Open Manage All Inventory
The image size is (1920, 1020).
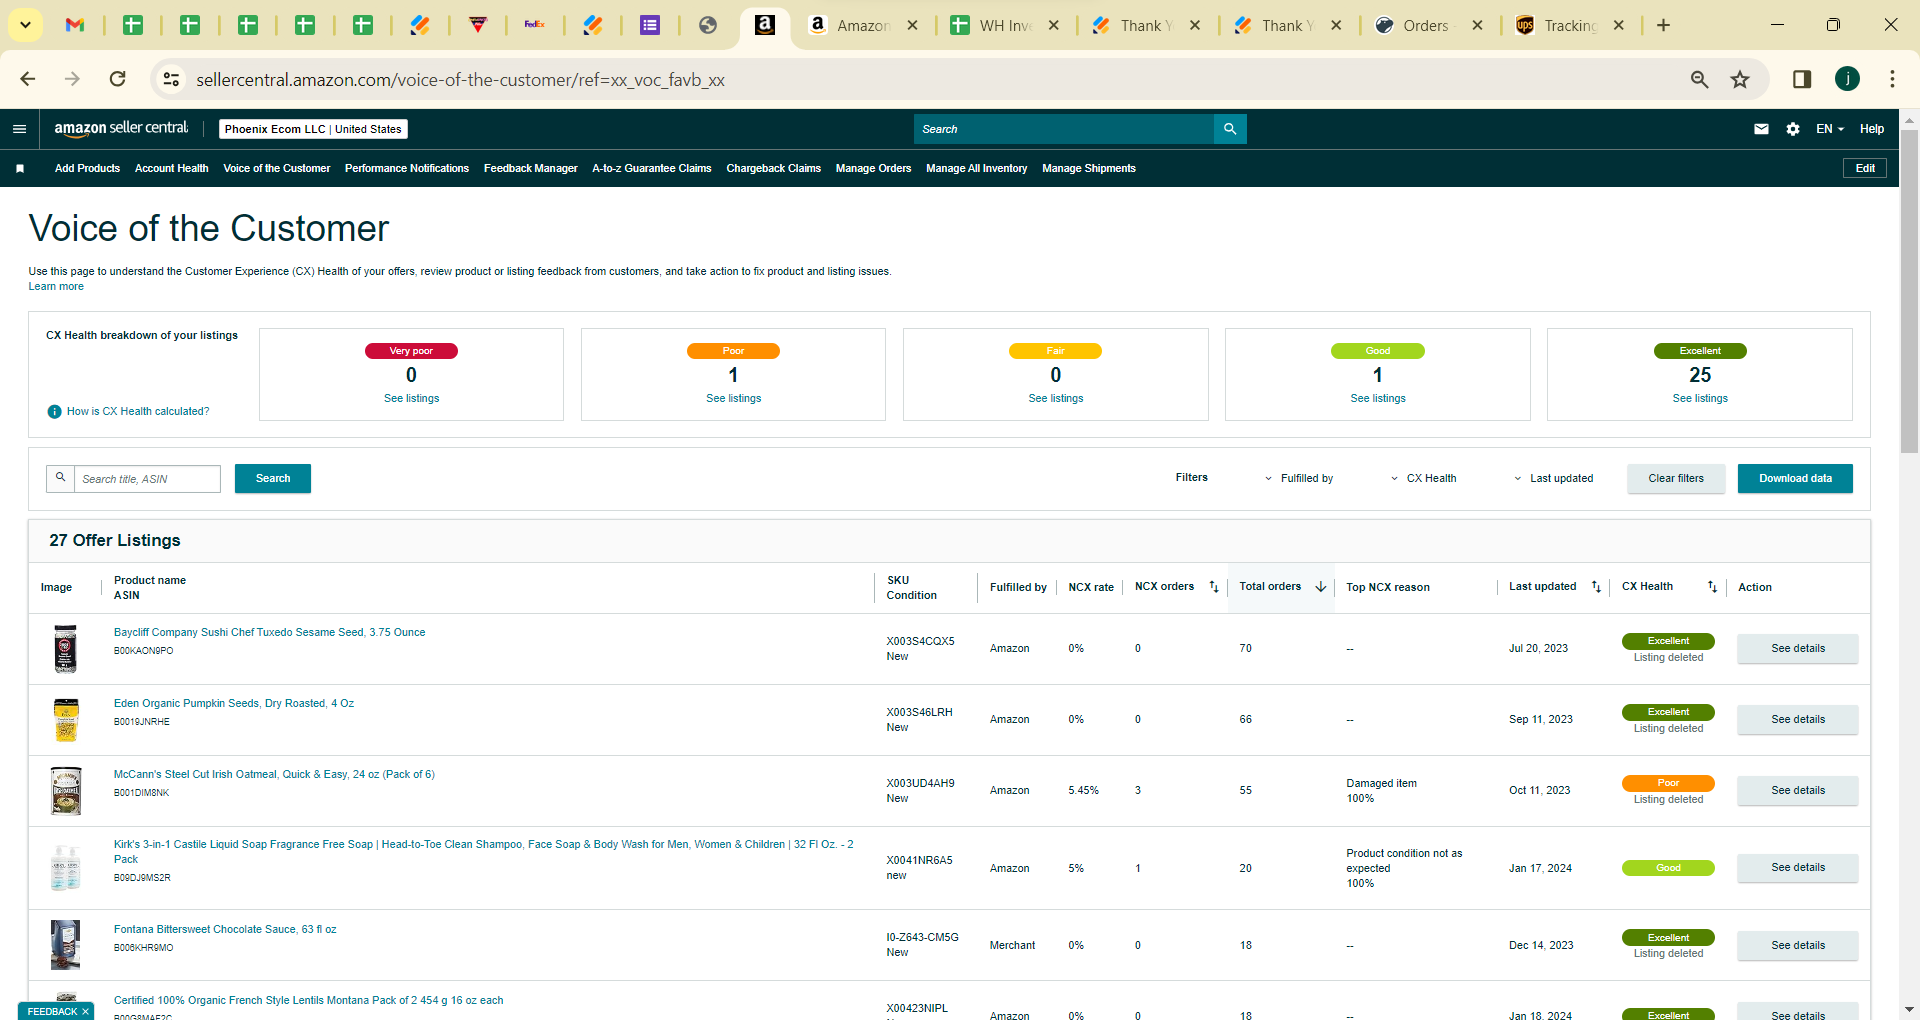click(977, 168)
